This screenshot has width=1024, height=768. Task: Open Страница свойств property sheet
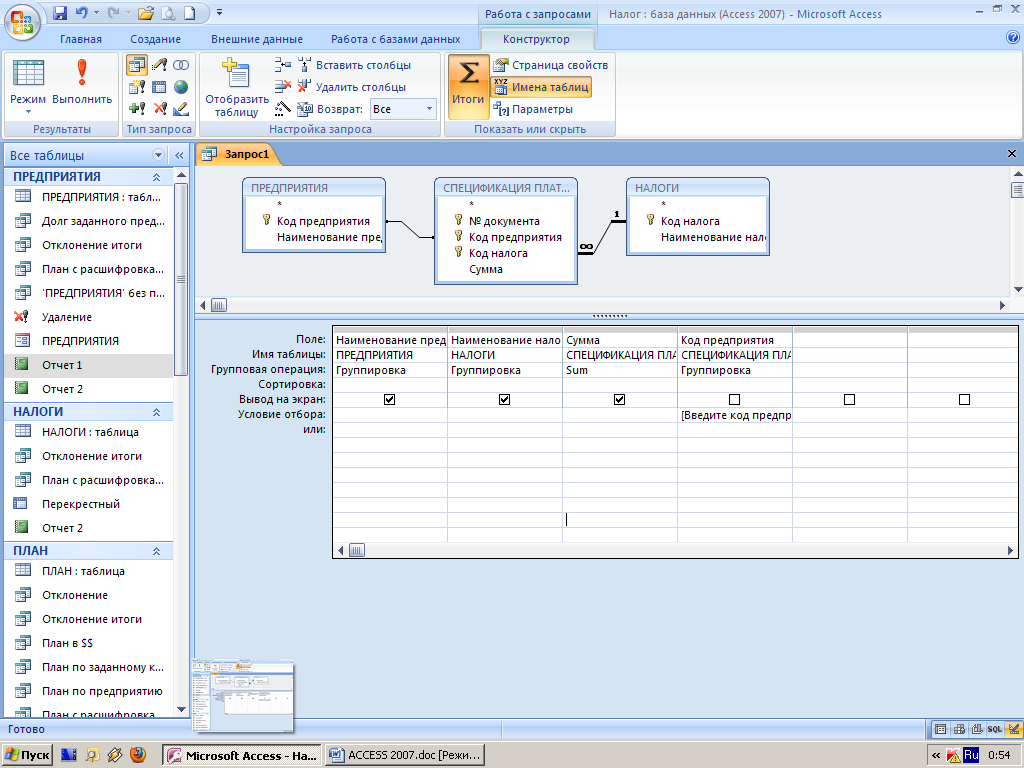click(551, 65)
